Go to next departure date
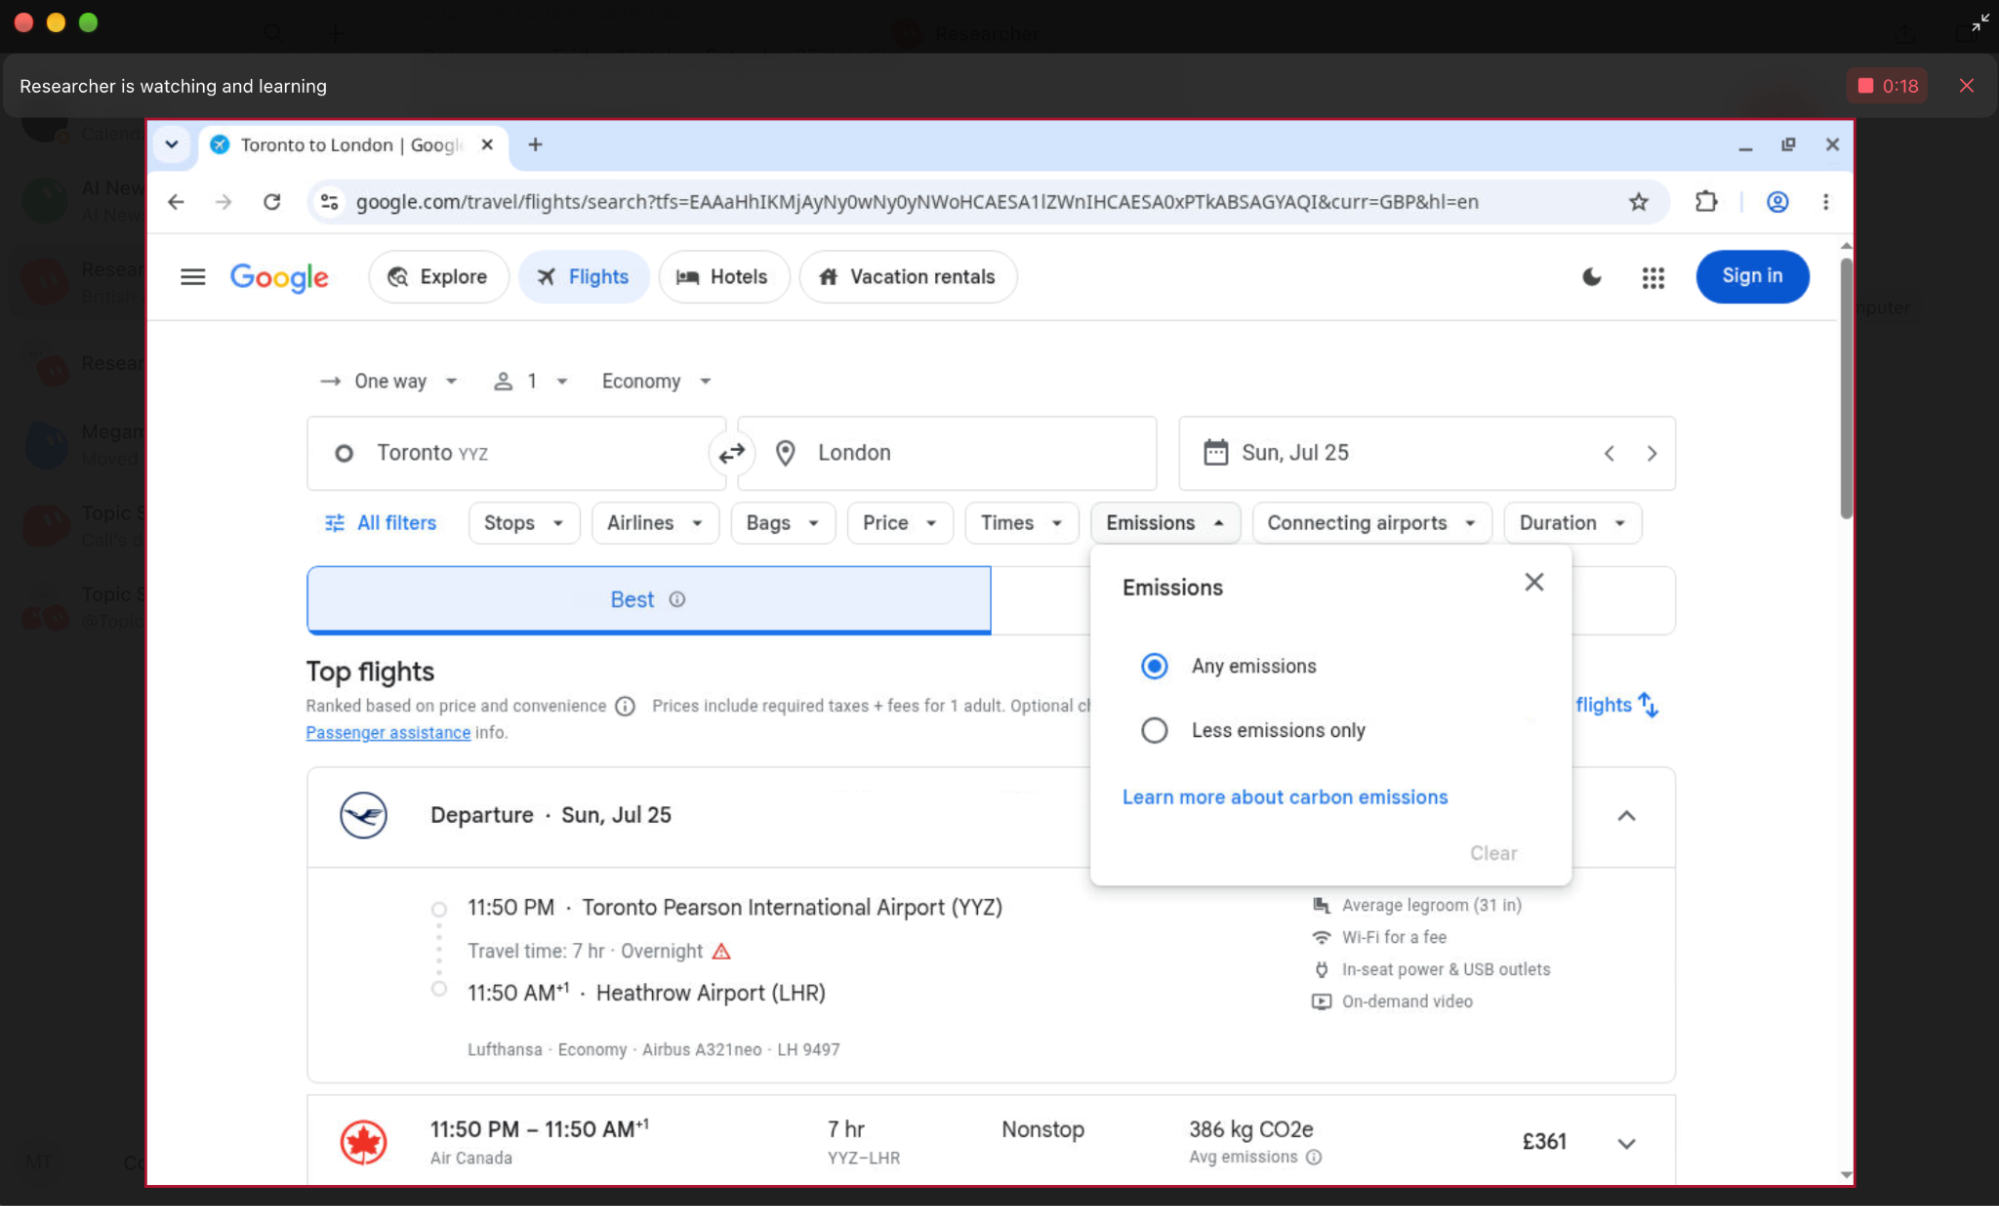 click(1652, 453)
